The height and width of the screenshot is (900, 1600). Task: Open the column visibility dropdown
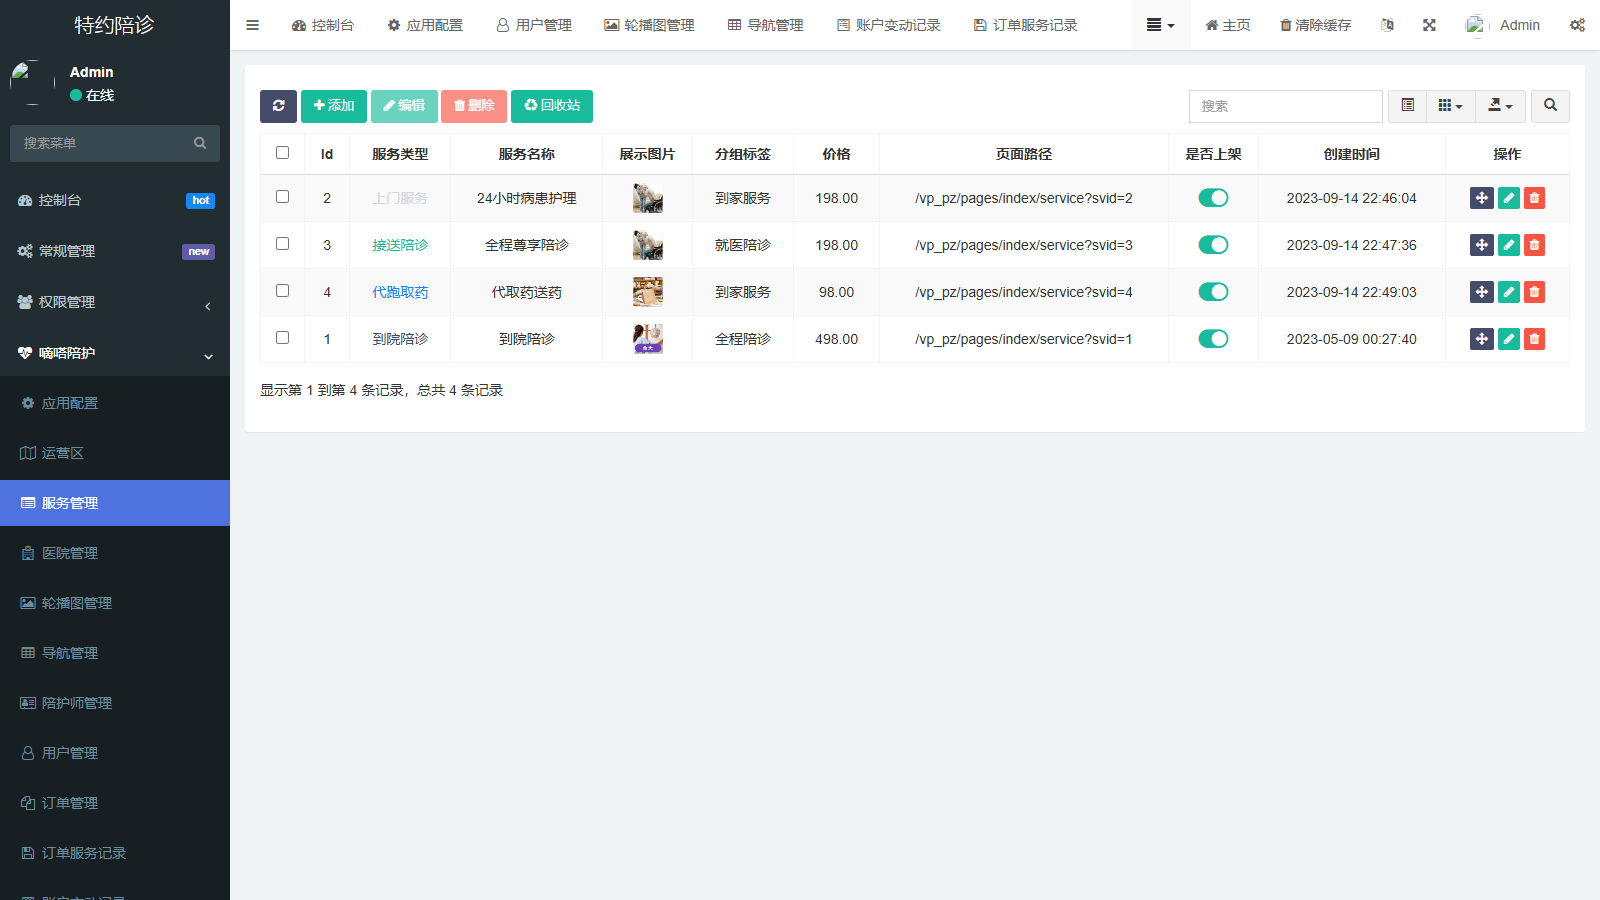click(x=1450, y=106)
